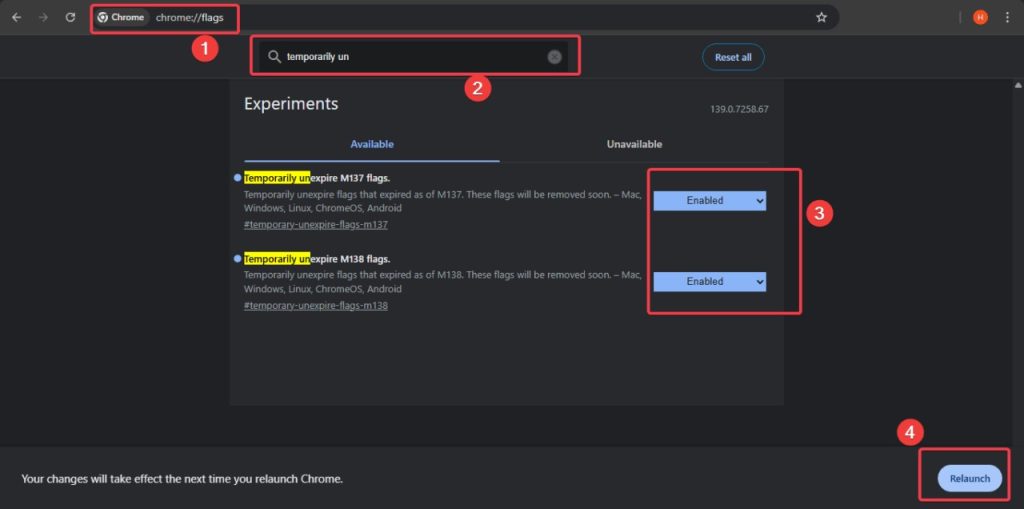Go back using the browser back arrow
Screen dimensions: 1024x509
pyautogui.click(x=17, y=17)
